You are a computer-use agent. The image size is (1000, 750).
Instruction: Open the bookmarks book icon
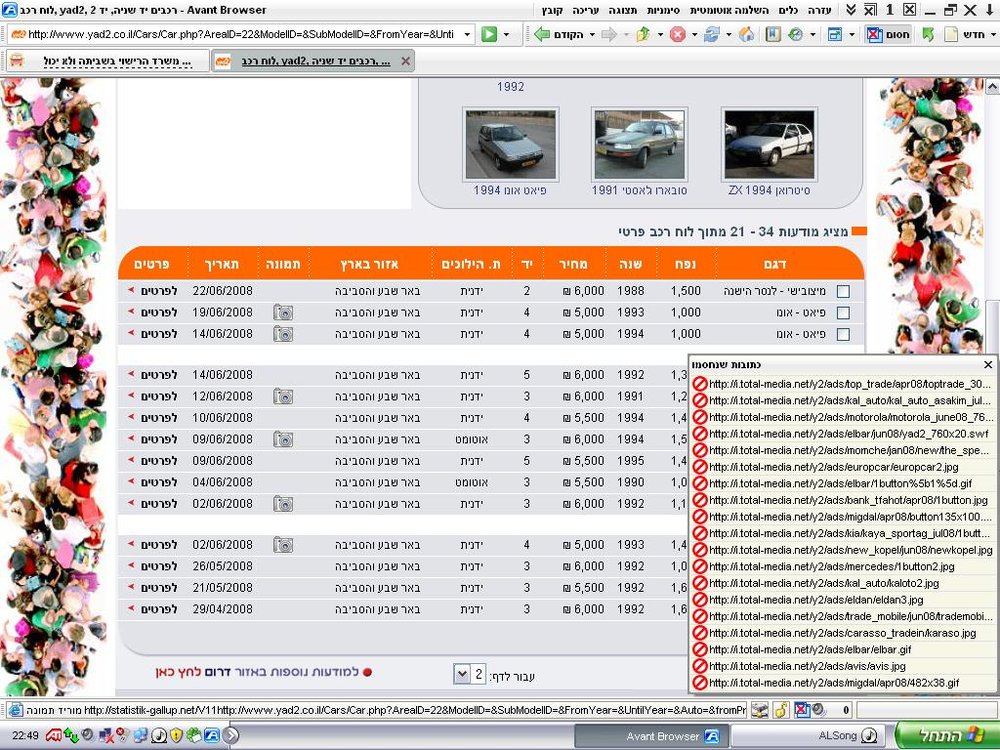(x=773, y=34)
